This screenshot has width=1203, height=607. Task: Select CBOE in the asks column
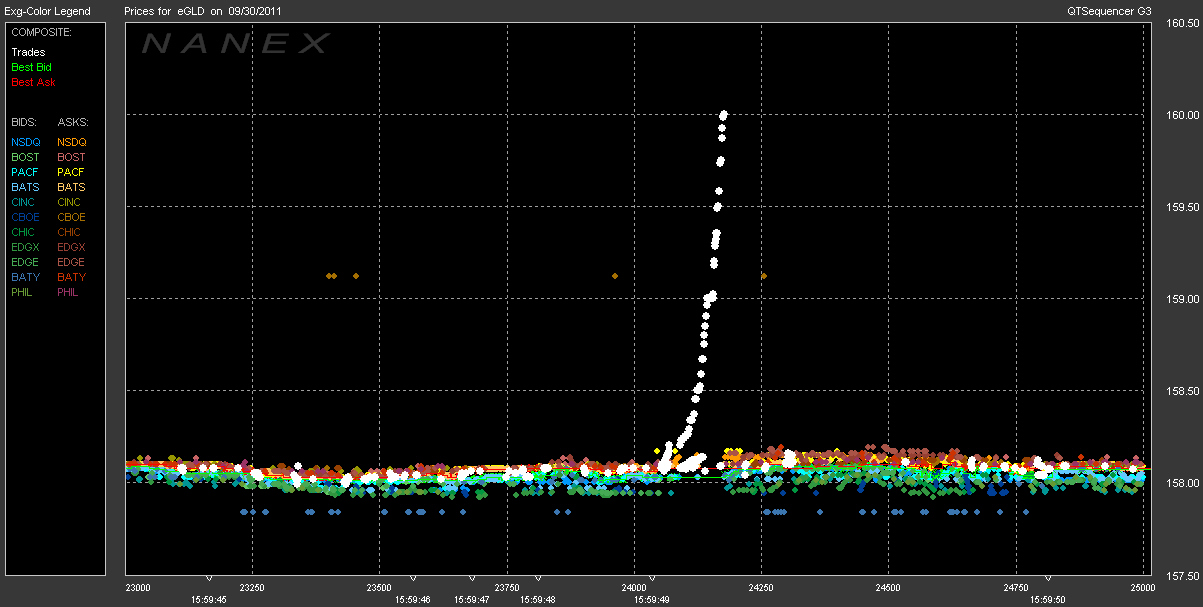[72, 217]
